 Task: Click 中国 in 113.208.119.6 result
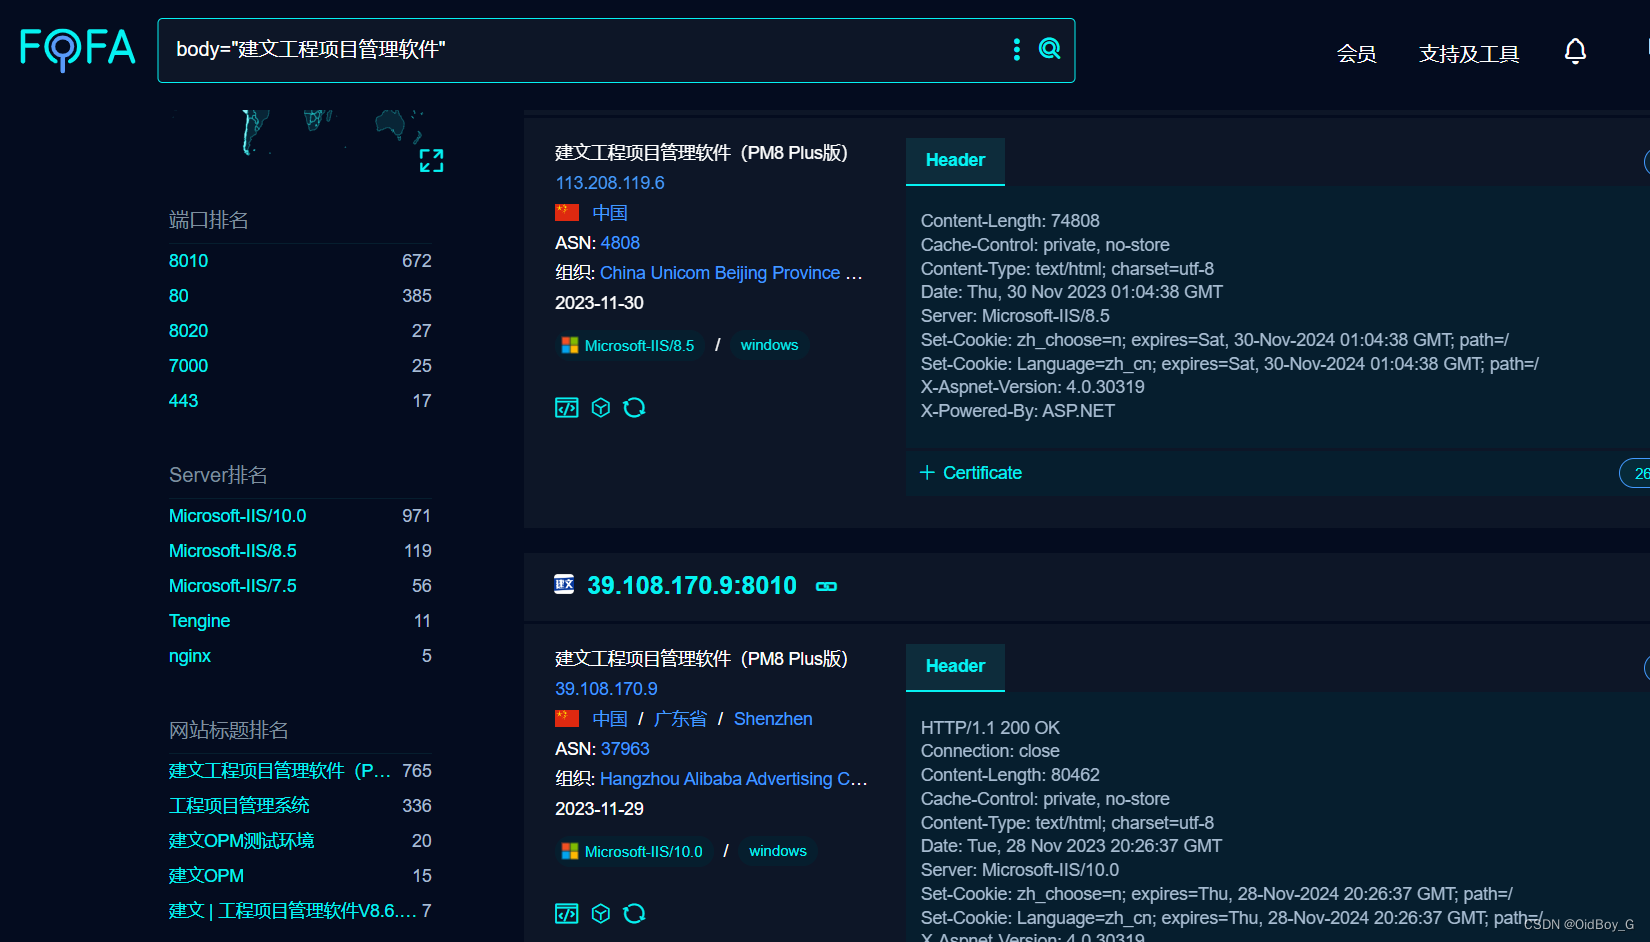click(610, 213)
